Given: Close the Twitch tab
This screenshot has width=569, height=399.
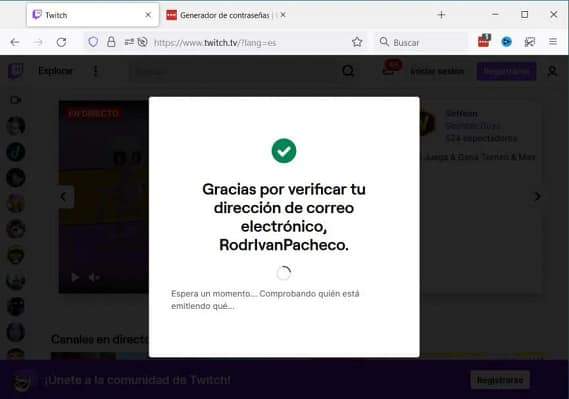Looking at the screenshot, I should 148,15.
